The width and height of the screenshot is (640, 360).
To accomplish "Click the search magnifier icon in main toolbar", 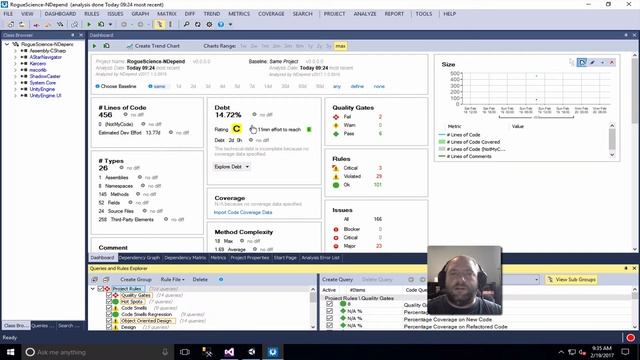I will click(187, 24).
